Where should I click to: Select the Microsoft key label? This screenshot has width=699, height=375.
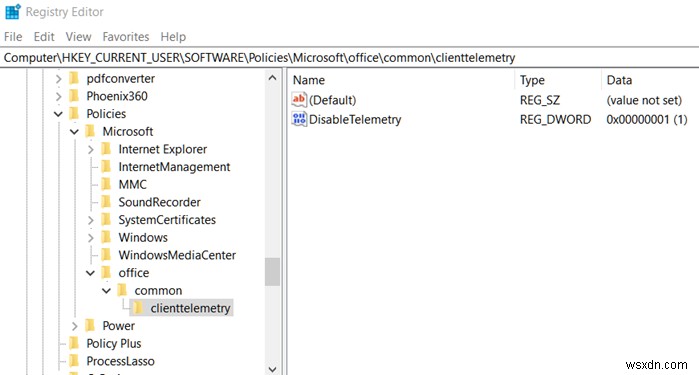[127, 132]
